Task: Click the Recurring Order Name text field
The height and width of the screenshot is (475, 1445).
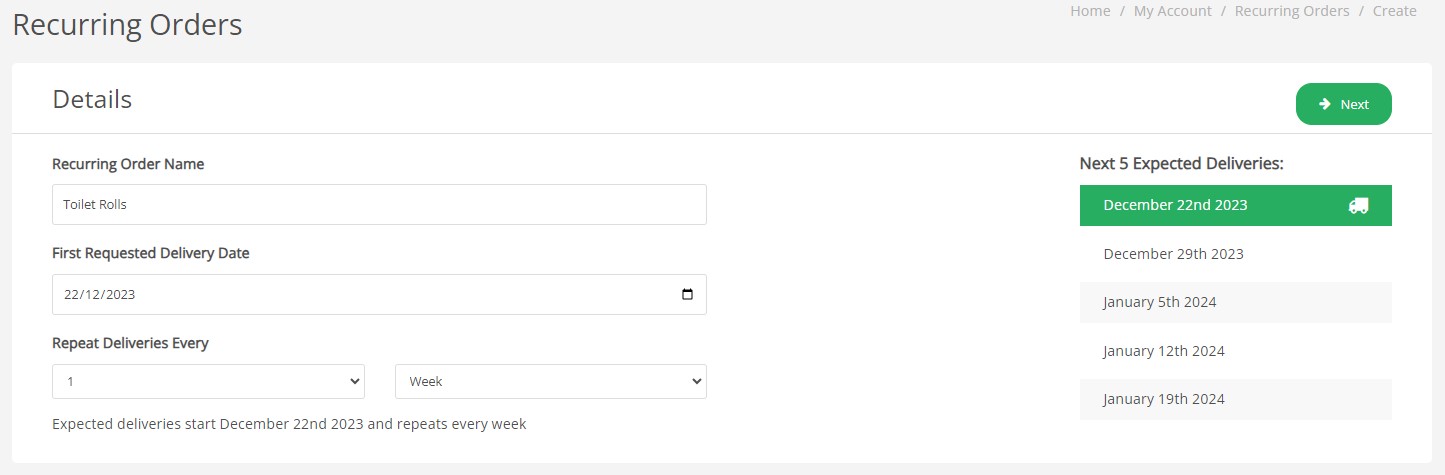Action: pos(379,204)
